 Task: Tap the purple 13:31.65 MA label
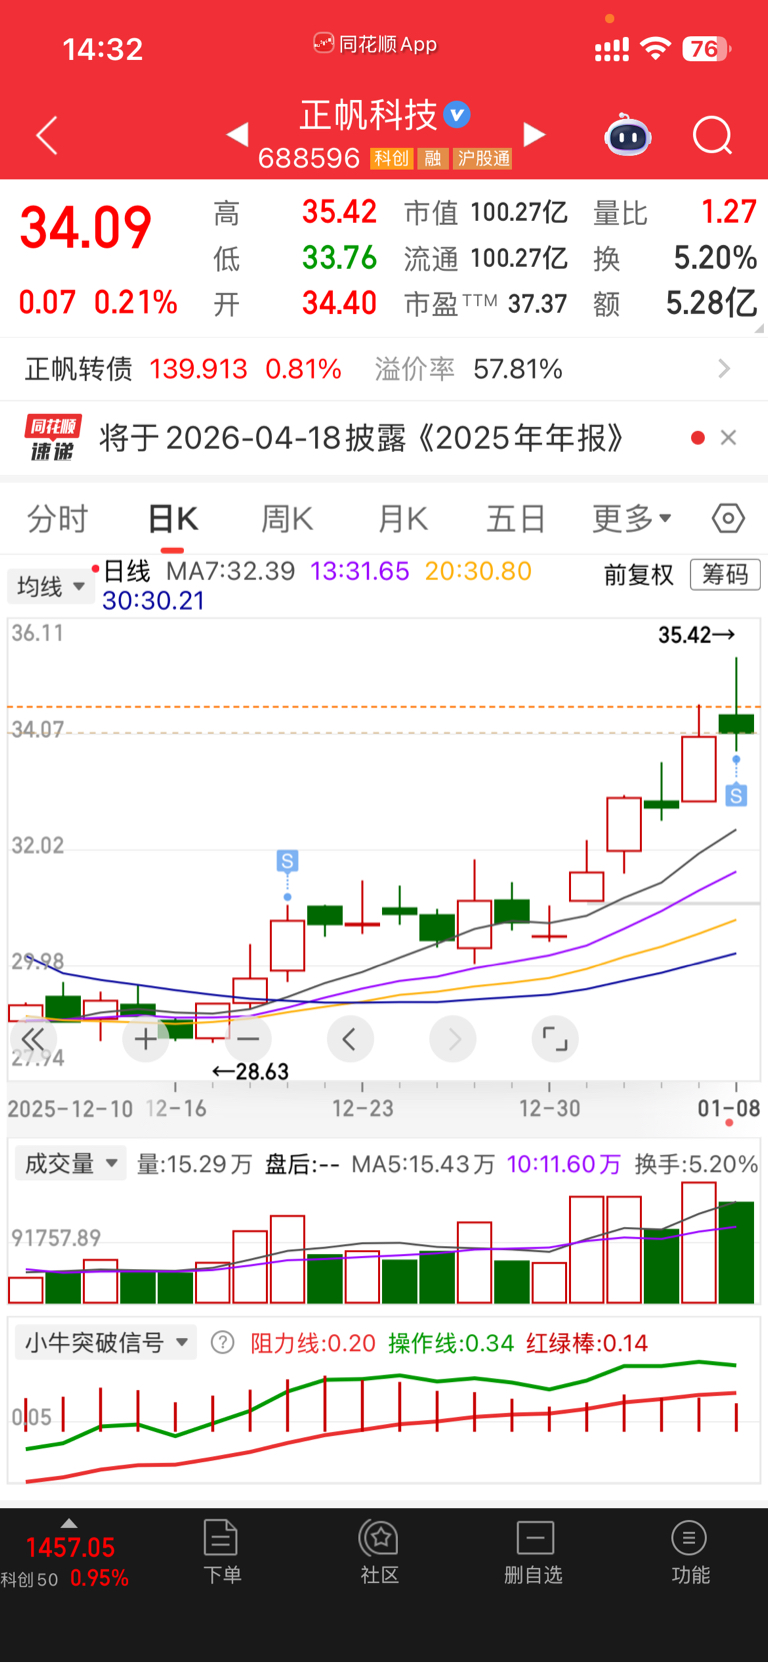tap(360, 571)
